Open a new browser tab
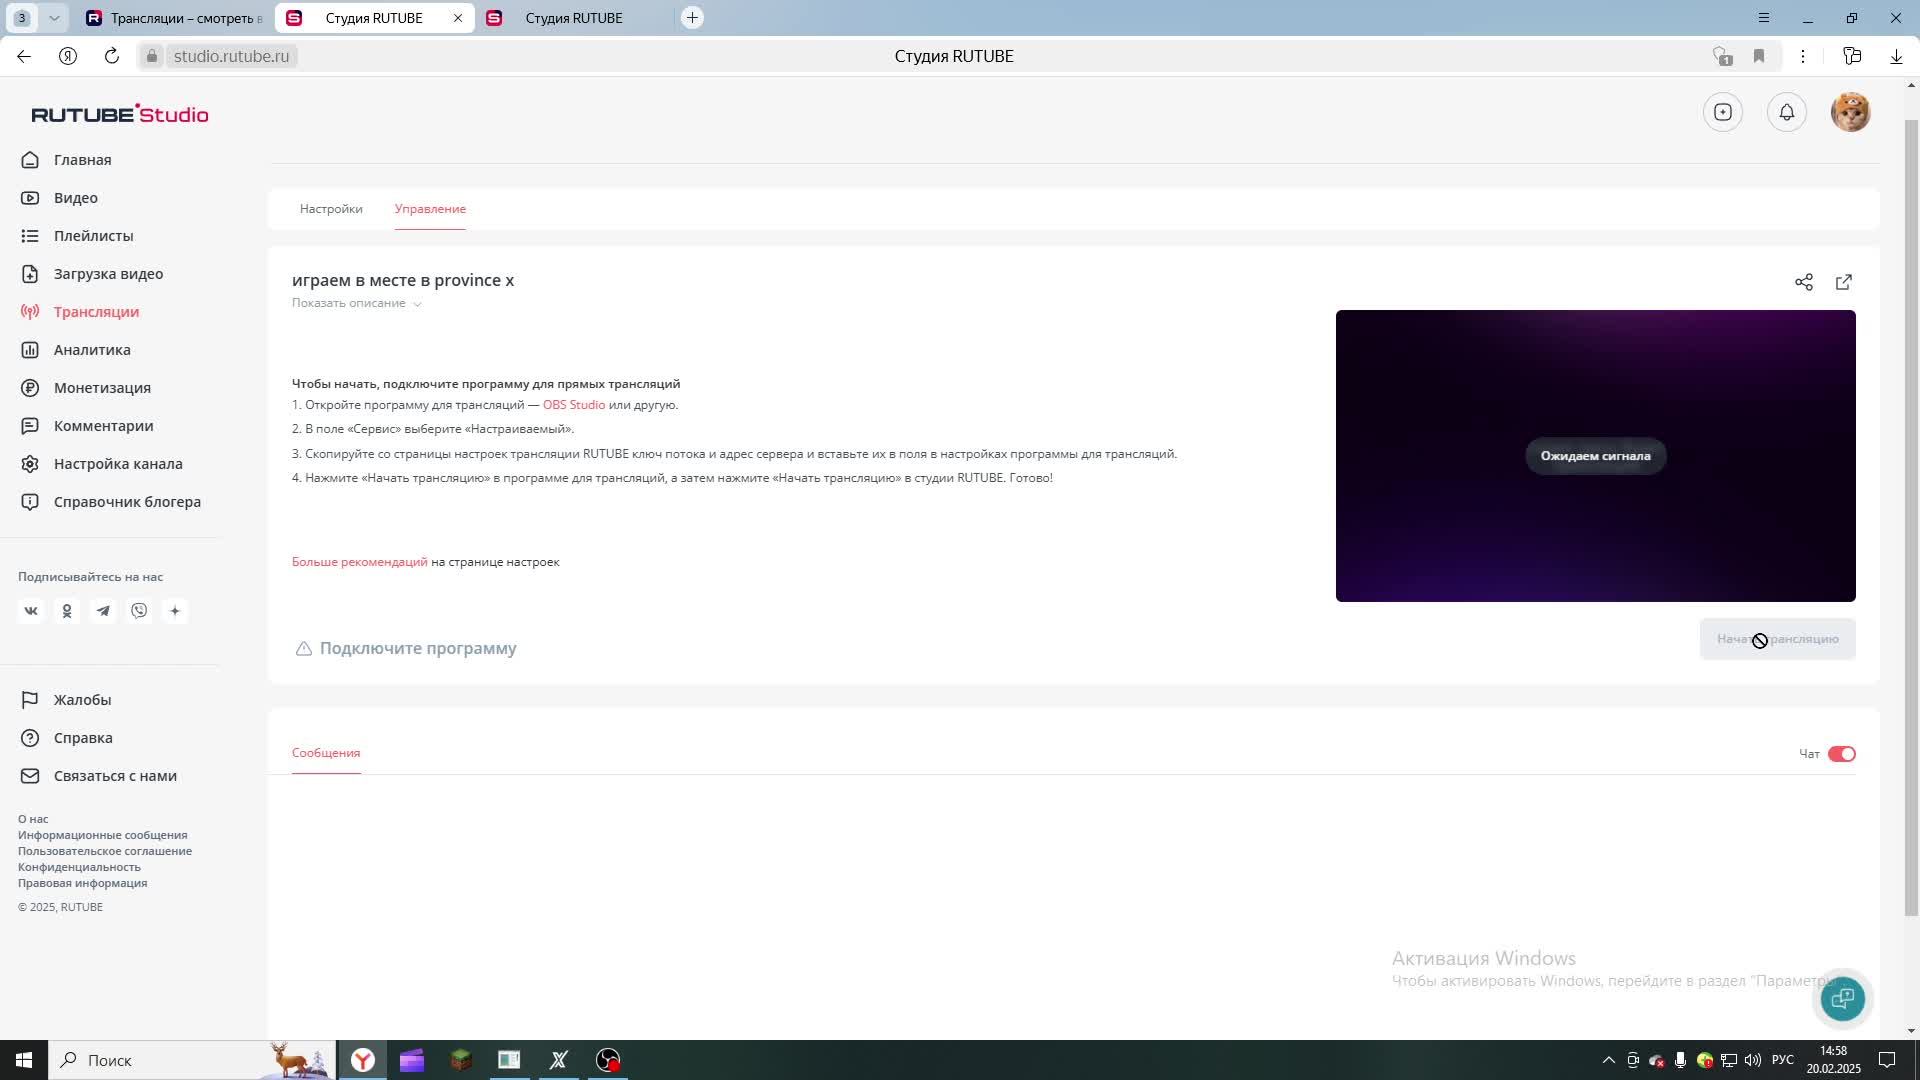The height and width of the screenshot is (1080, 1920). coord(692,18)
